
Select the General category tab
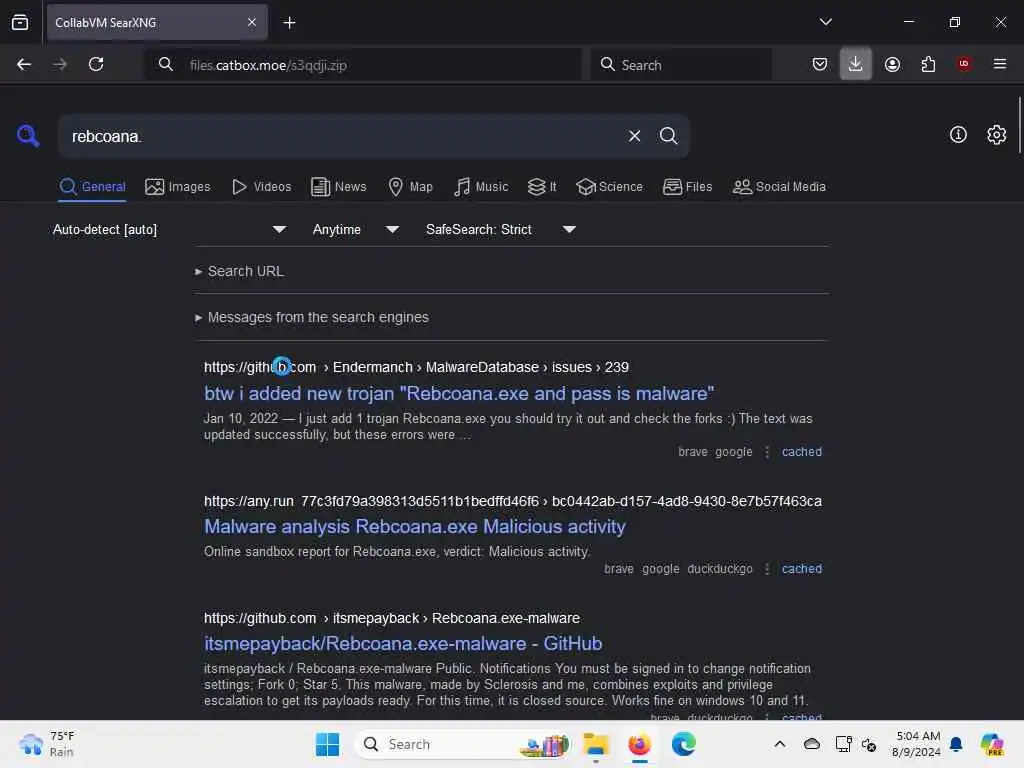click(92, 187)
